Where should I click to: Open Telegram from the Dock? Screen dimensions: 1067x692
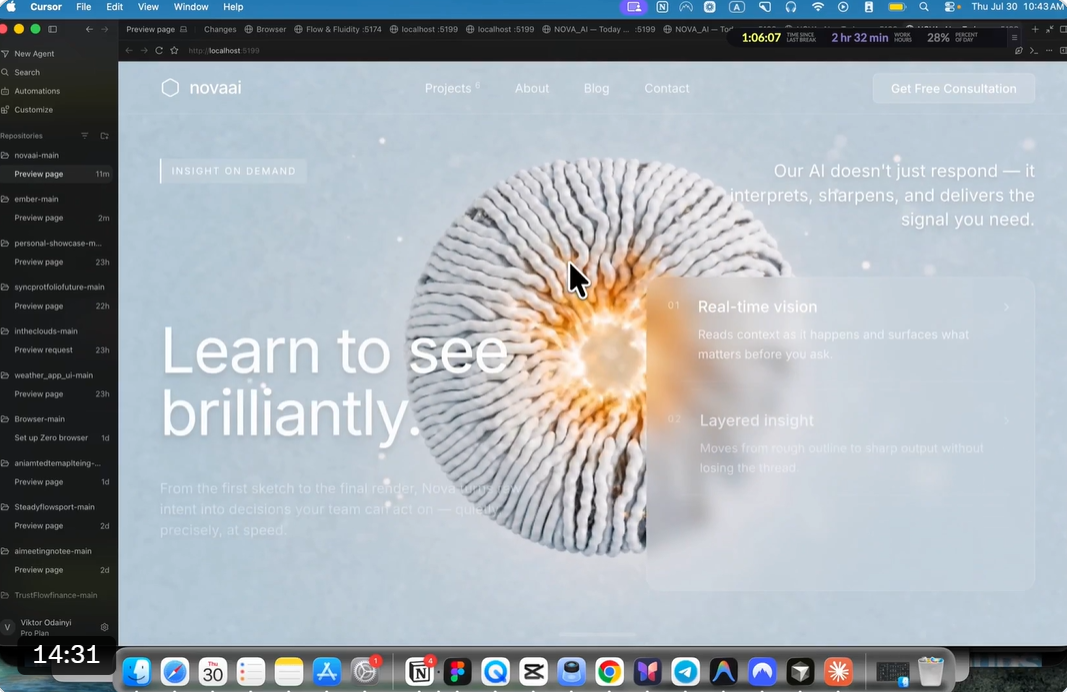(x=685, y=672)
